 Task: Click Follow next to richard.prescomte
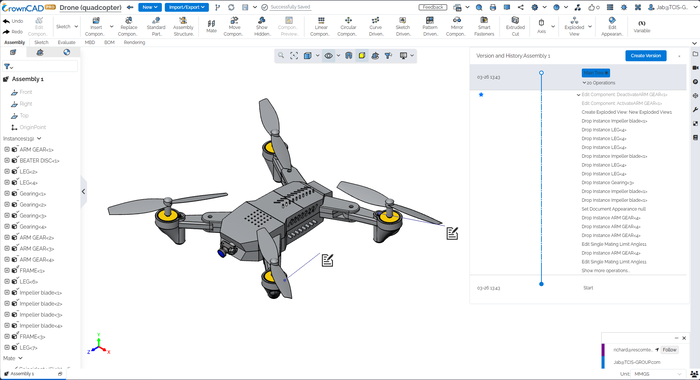pyautogui.click(x=669, y=350)
